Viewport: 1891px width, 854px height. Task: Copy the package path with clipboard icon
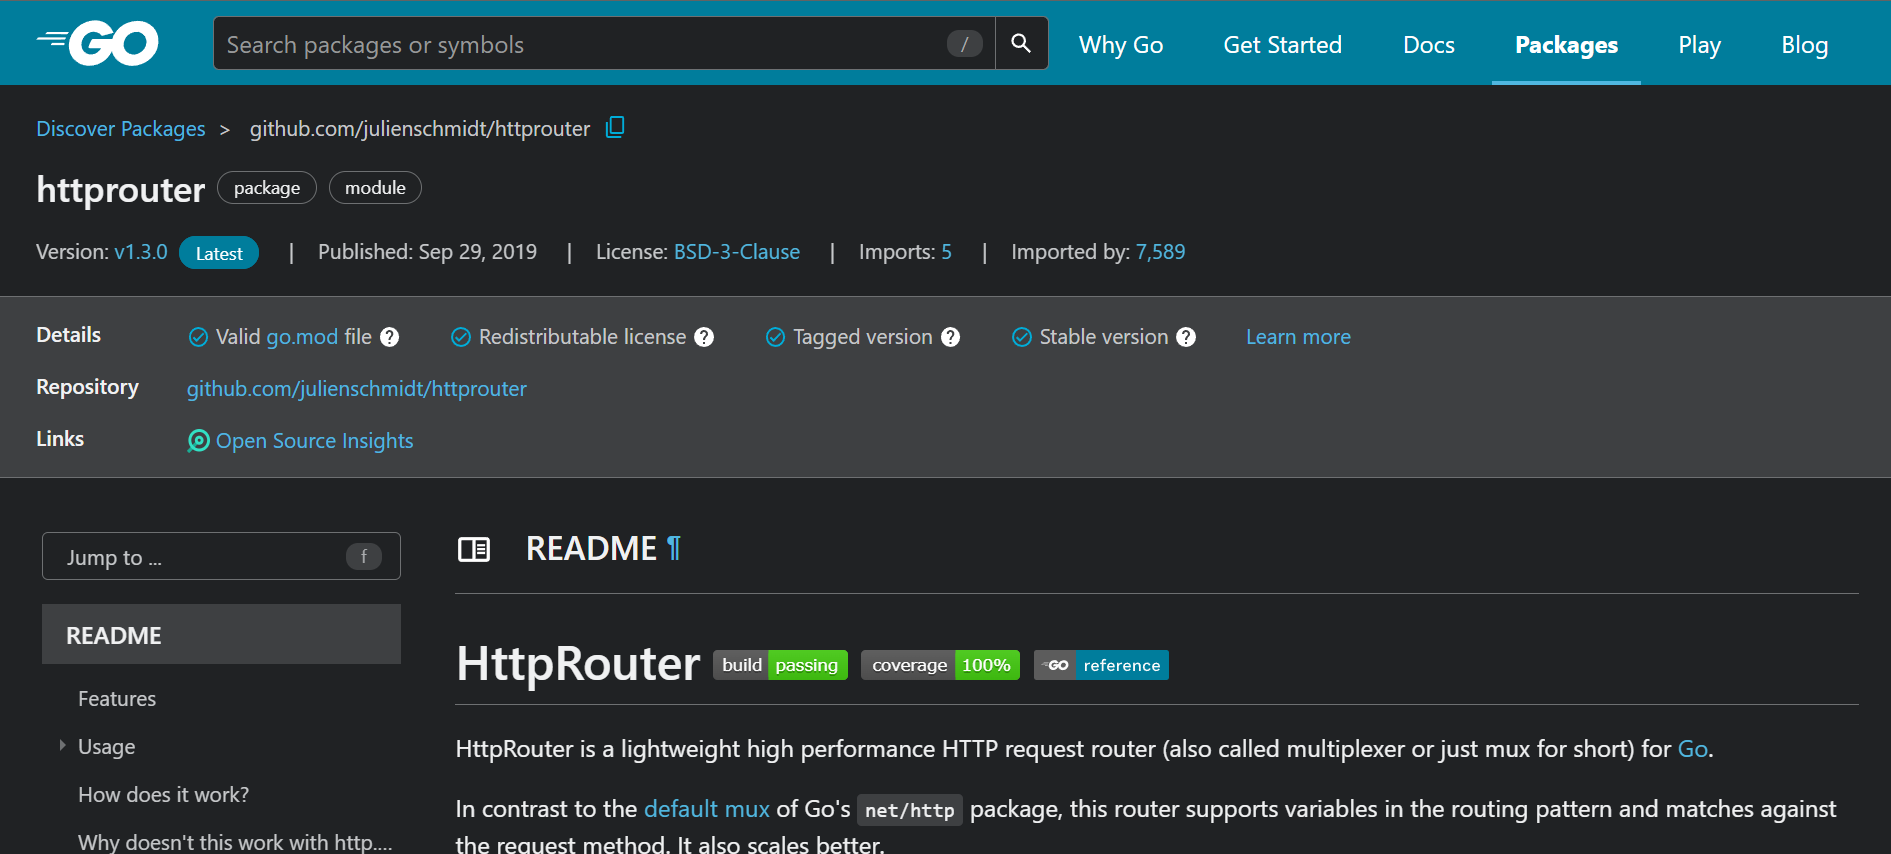pyautogui.click(x=615, y=127)
